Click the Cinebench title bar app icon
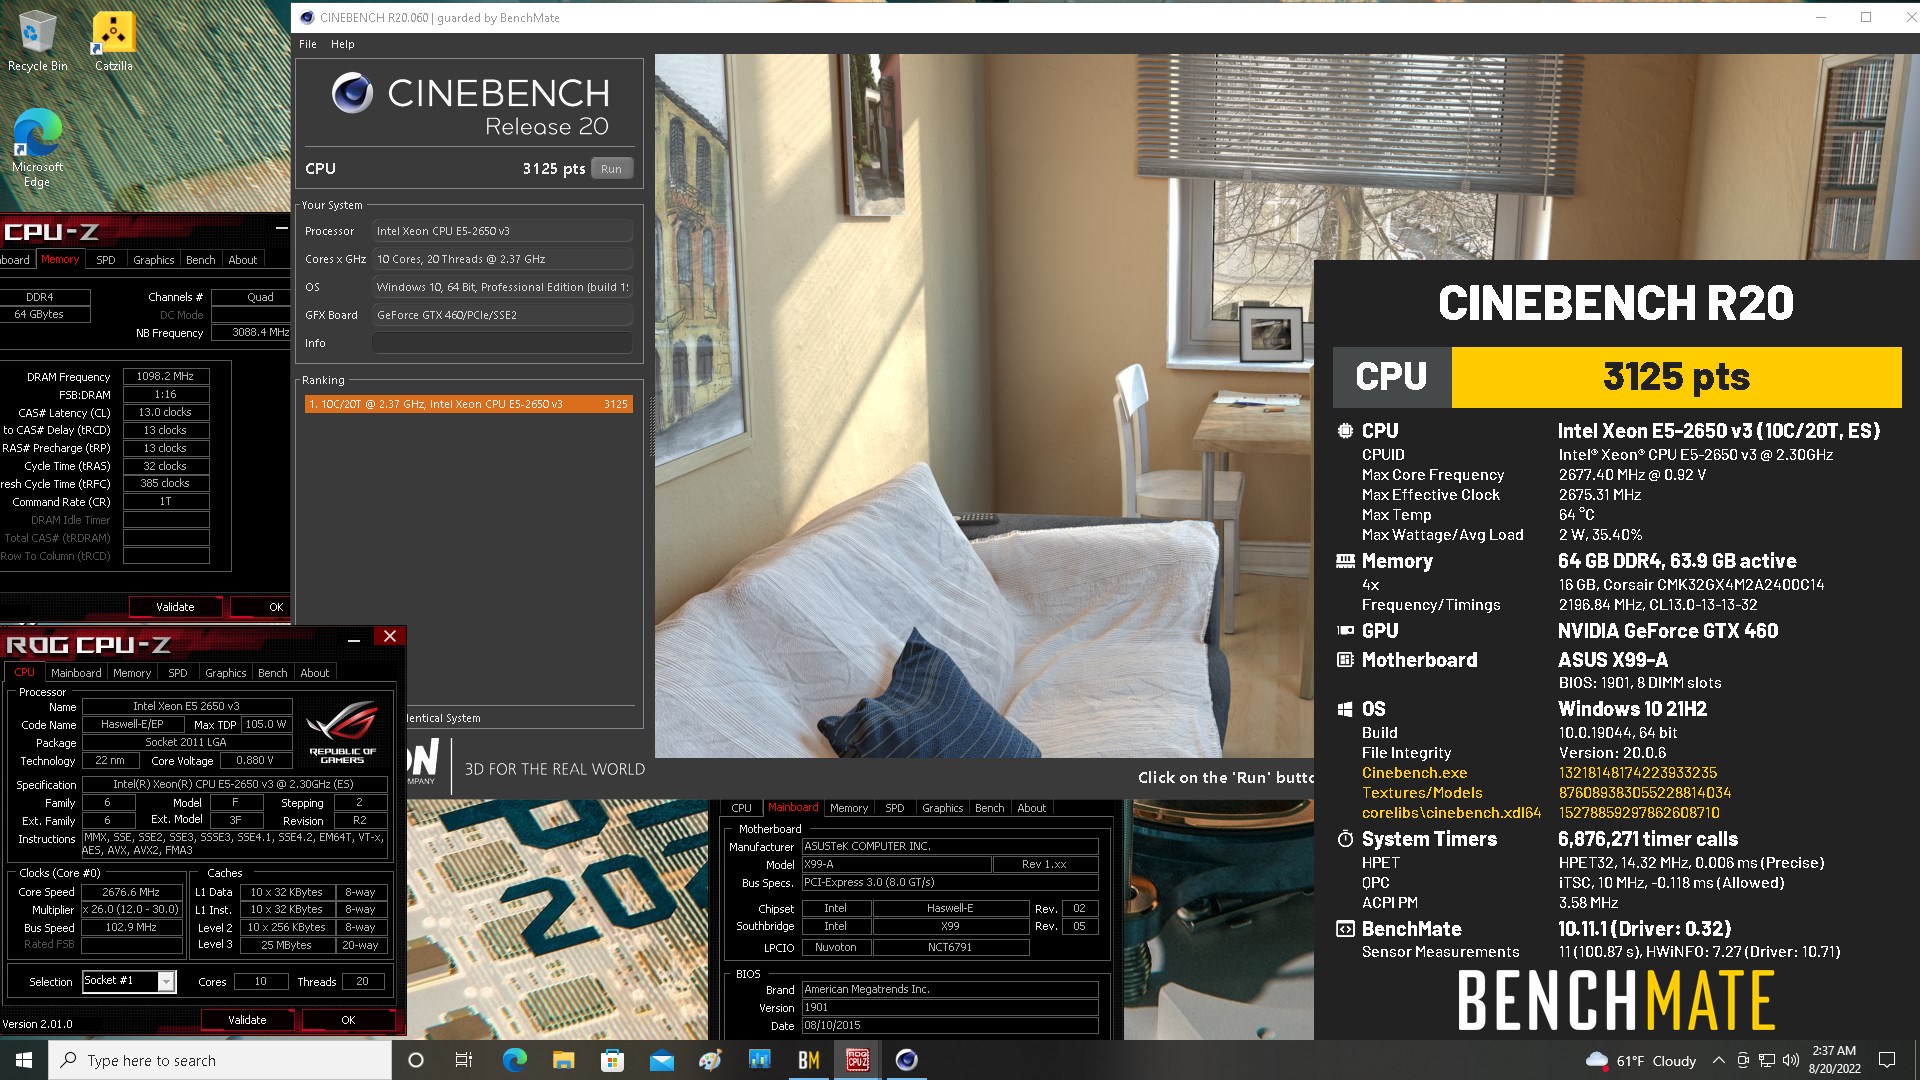 (x=307, y=17)
